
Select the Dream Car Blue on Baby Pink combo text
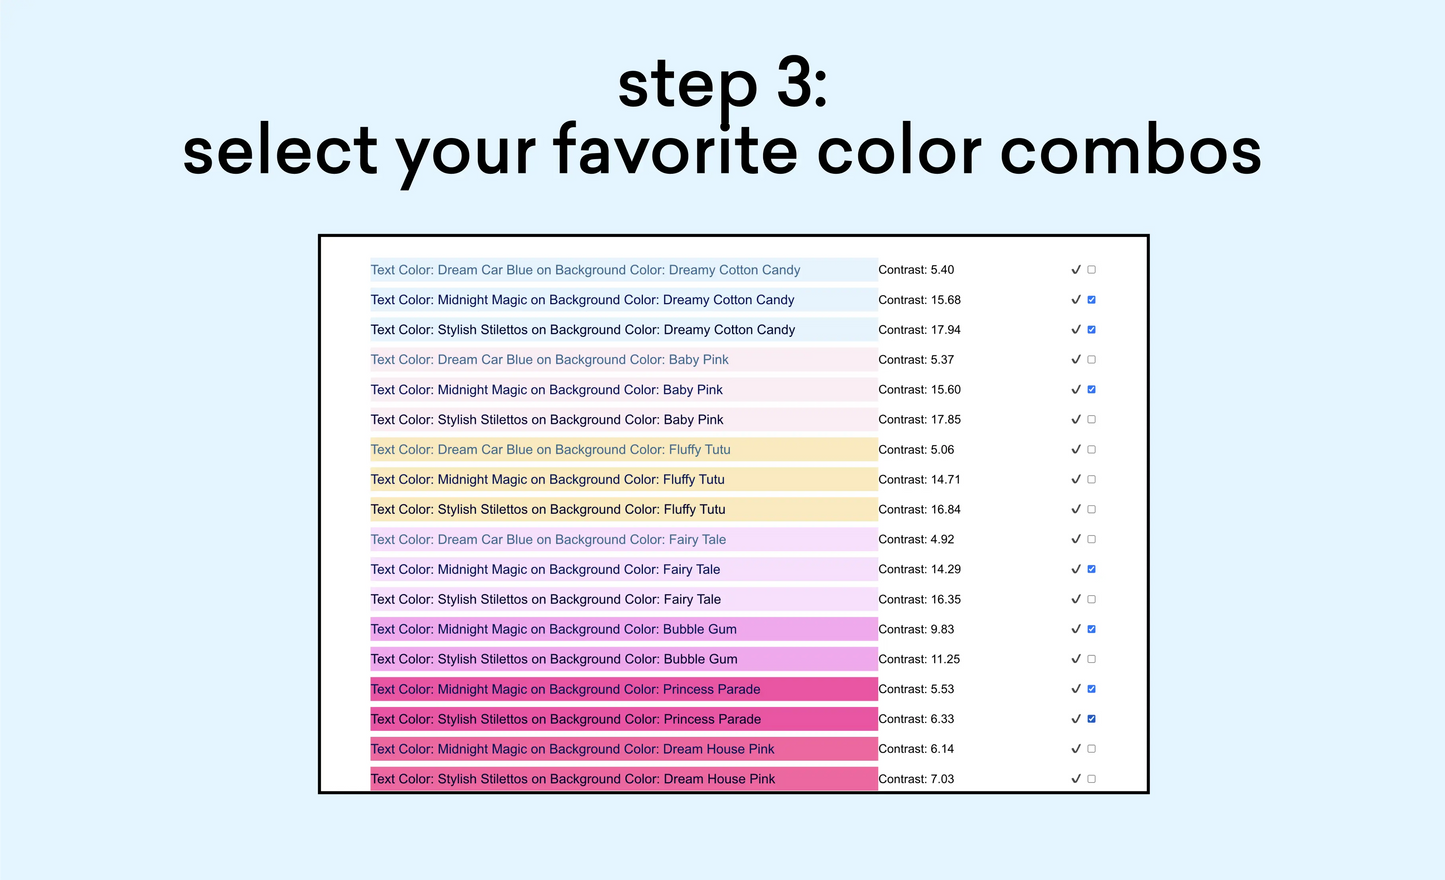coord(550,359)
